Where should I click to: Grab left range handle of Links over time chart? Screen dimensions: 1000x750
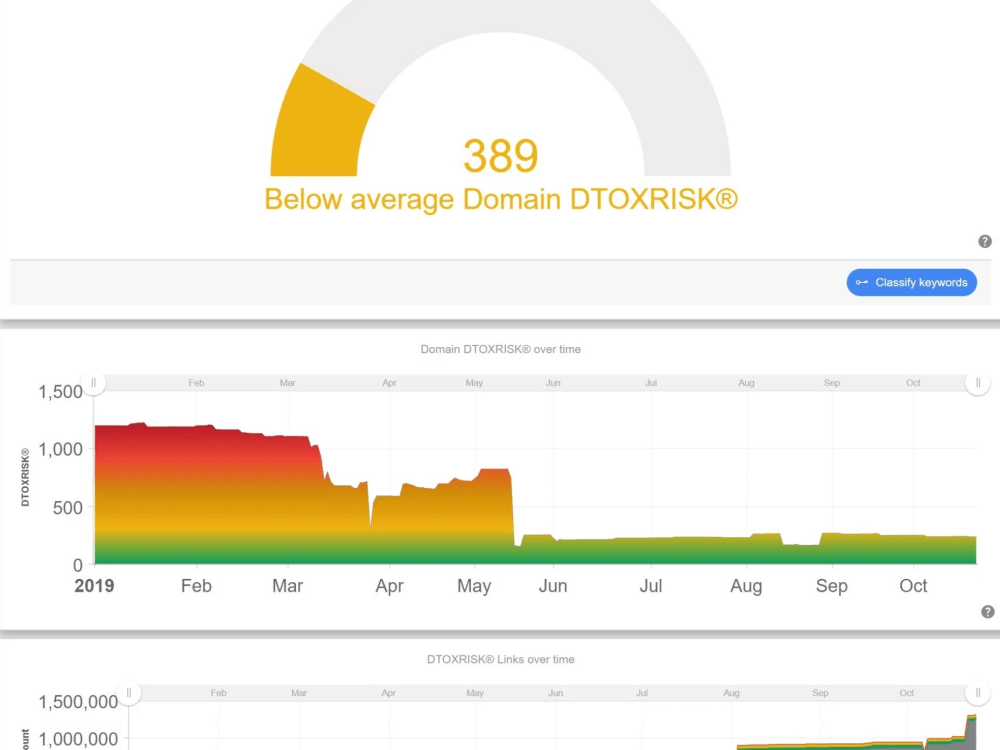pyautogui.click(x=129, y=693)
